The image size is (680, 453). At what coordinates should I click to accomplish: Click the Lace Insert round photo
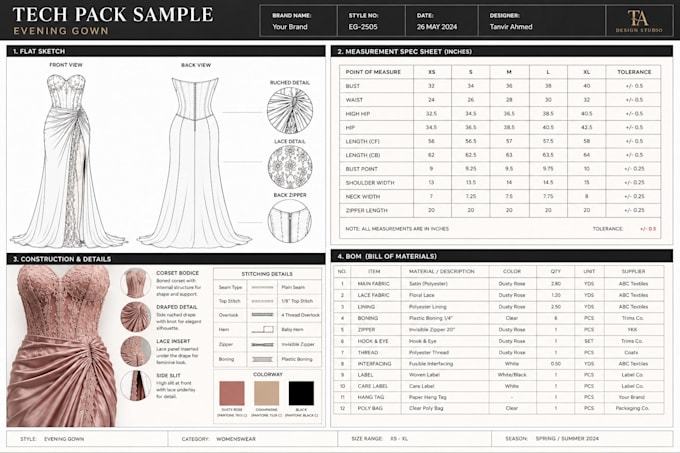pos(135,351)
